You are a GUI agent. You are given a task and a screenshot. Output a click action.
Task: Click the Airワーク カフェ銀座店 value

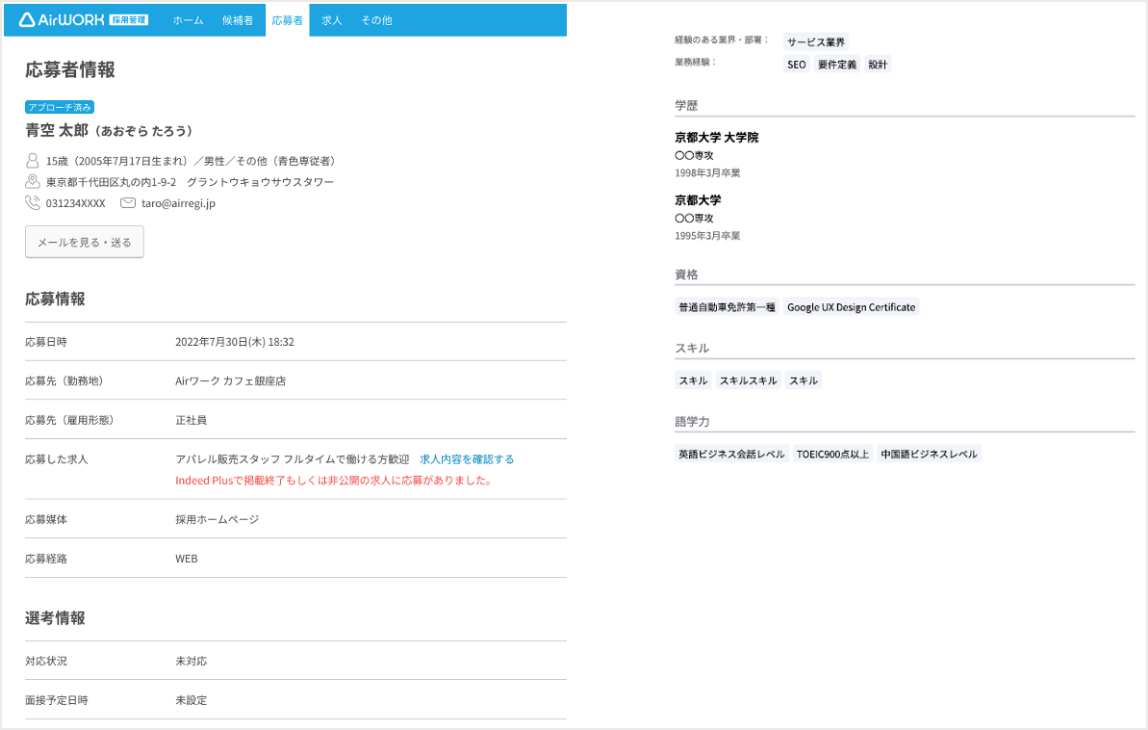[231, 381]
